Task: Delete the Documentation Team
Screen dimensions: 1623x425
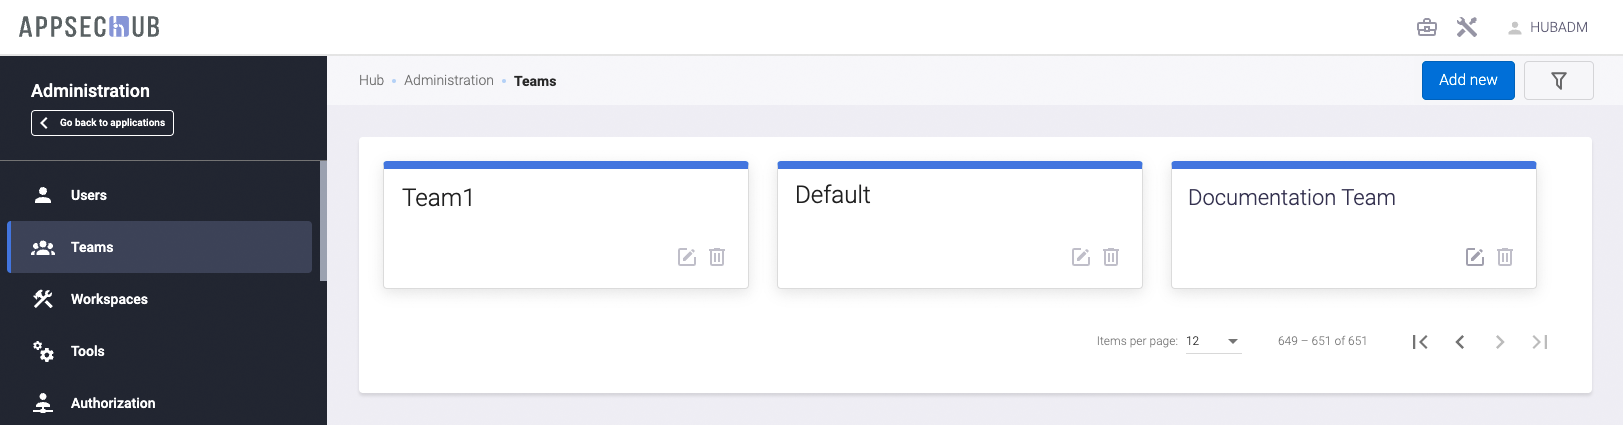Action: [x=1505, y=257]
